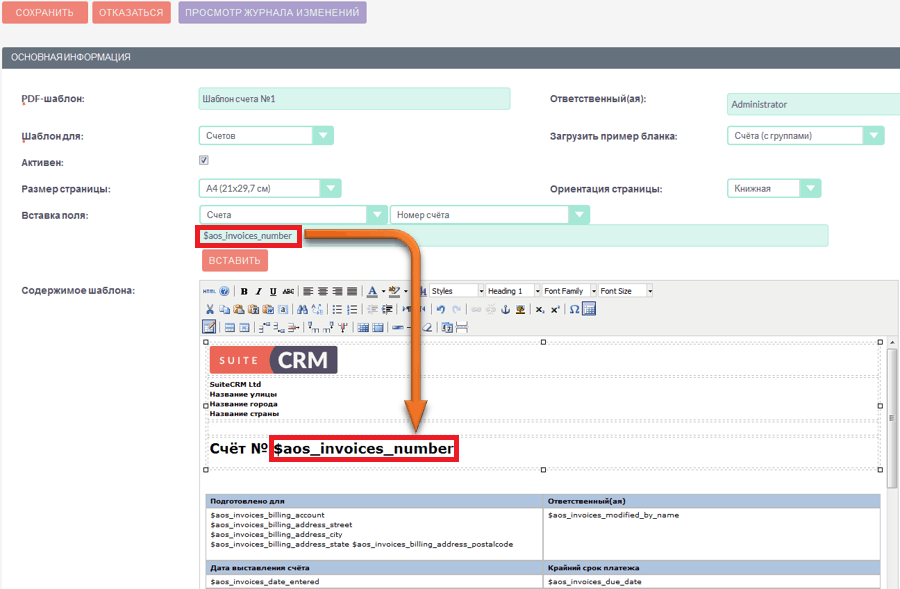Click the underline formatting icon

pos(272,291)
